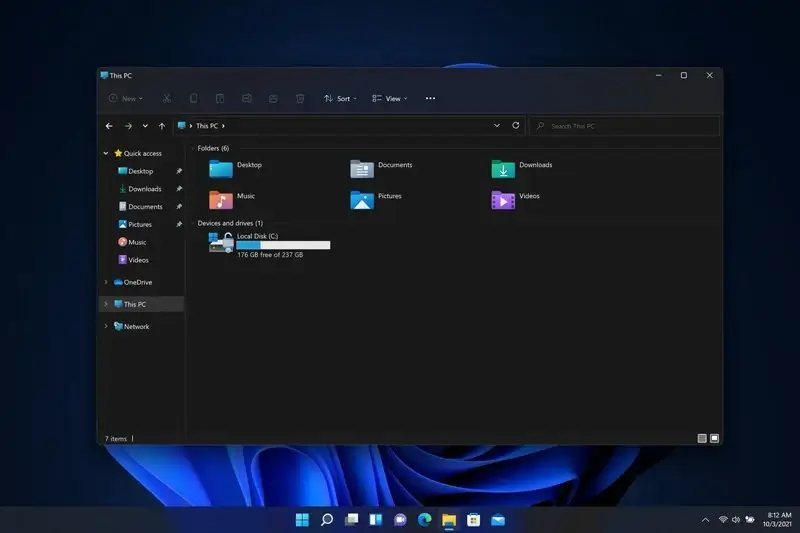Click pin icon next to sidebar Documents
The image size is (800, 533).
point(179,207)
